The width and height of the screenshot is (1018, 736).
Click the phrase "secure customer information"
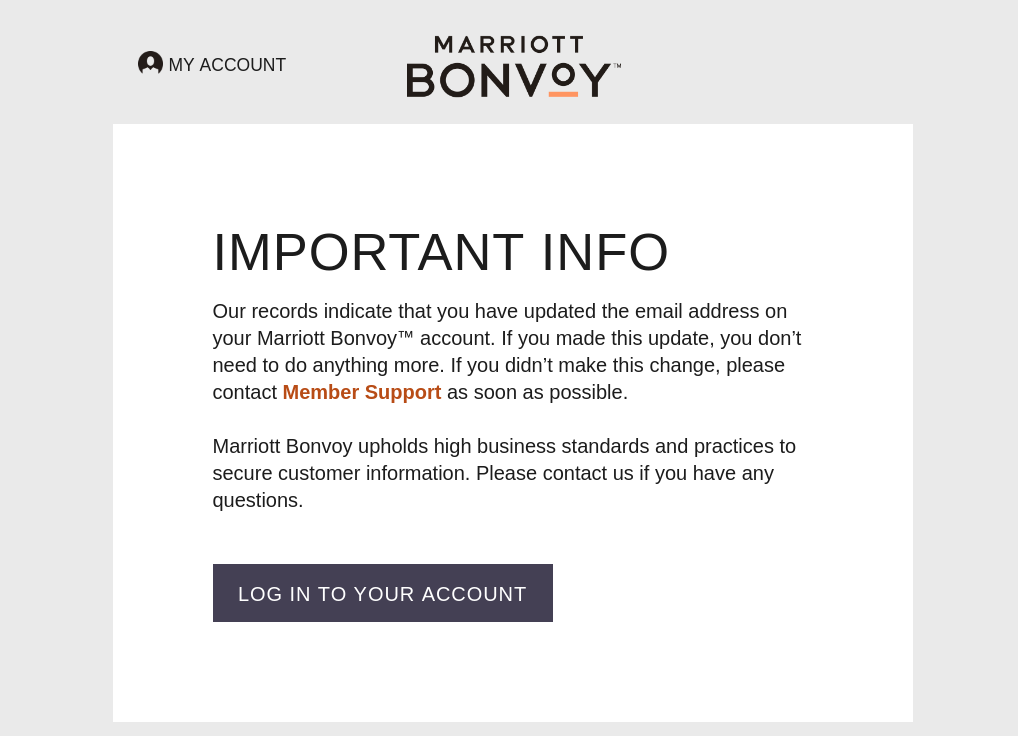click(x=340, y=473)
